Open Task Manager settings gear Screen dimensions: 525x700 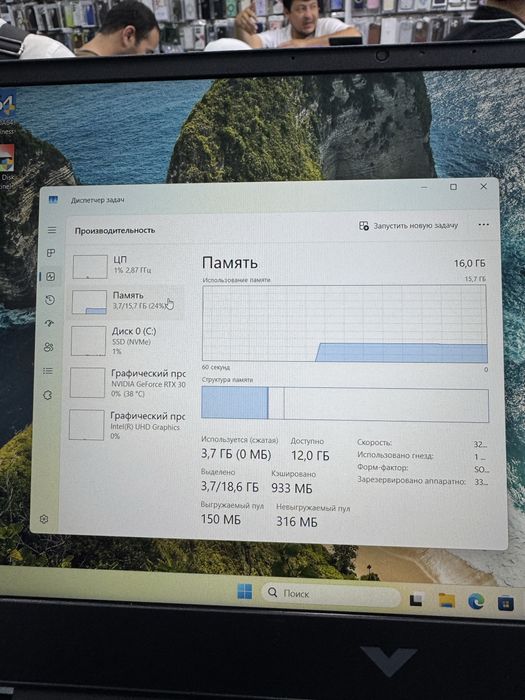(x=44, y=519)
